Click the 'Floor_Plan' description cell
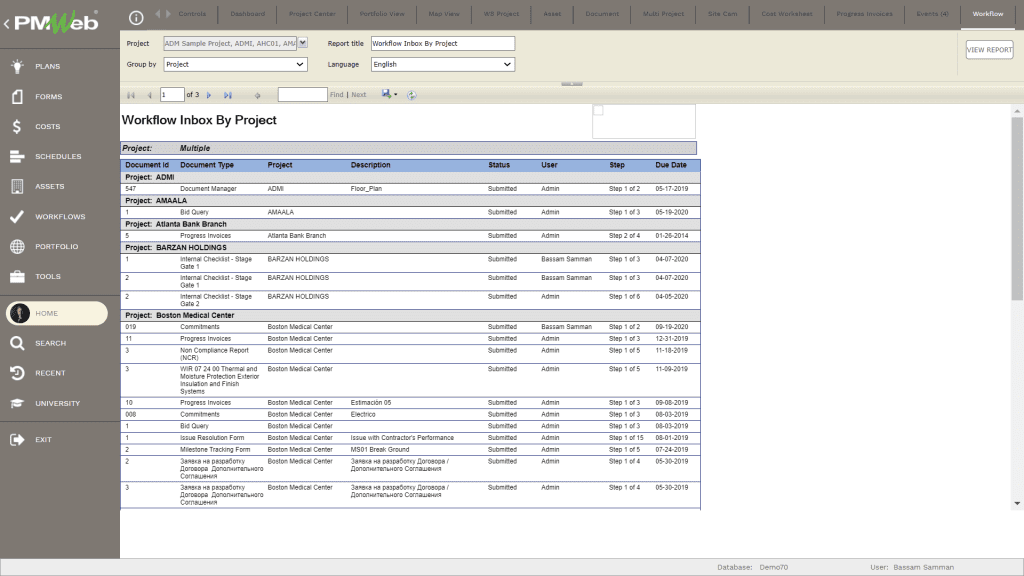The width and height of the screenshot is (1024, 576). click(366, 189)
